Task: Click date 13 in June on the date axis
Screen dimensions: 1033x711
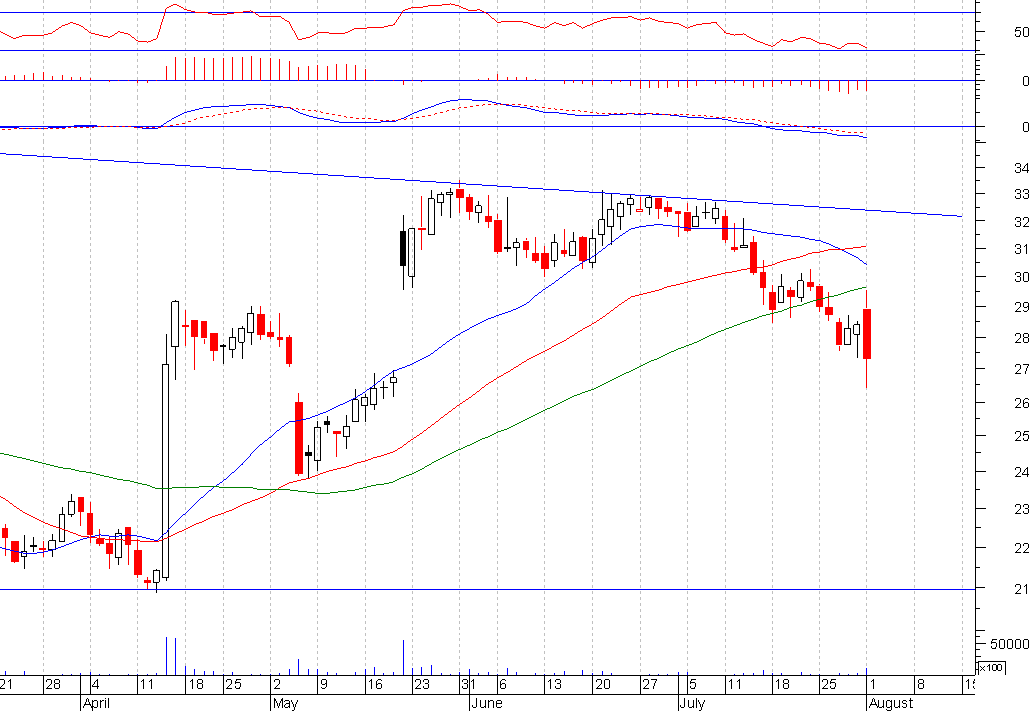Action: click(554, 684)
